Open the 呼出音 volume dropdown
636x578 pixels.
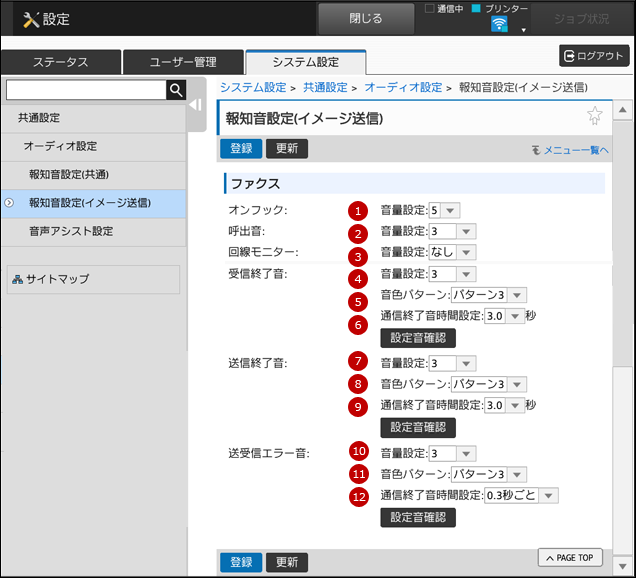(x=452, y=232)
